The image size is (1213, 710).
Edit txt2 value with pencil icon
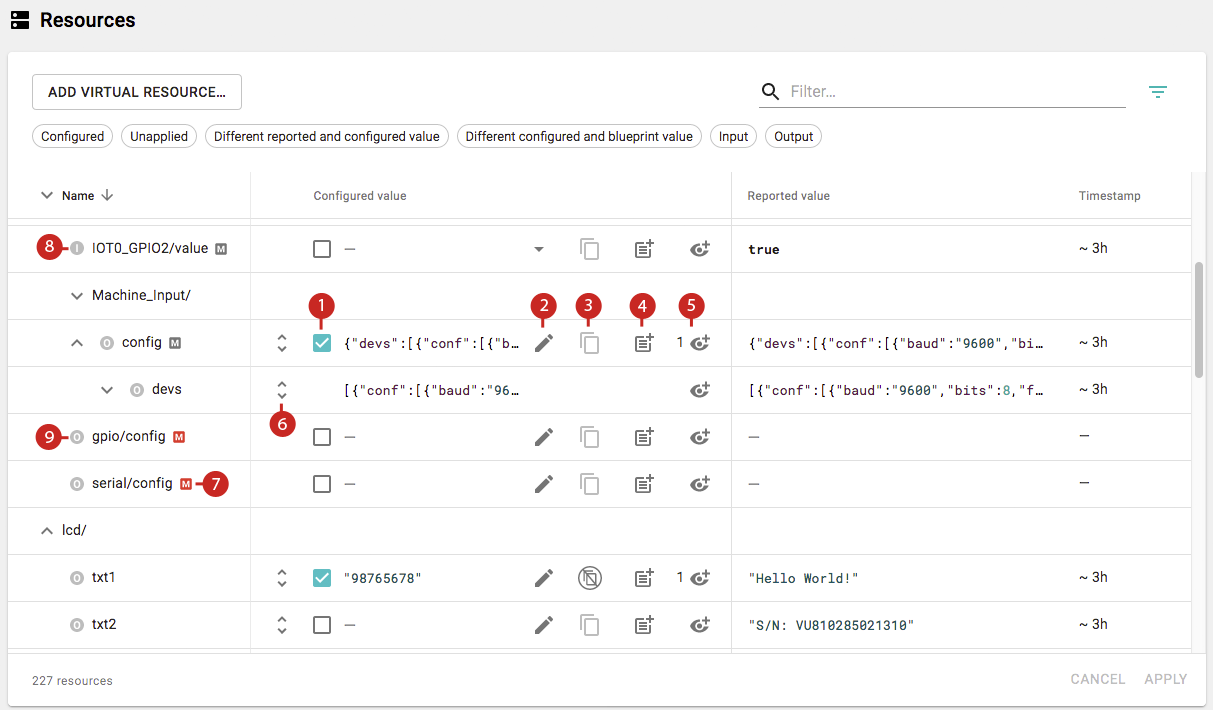[x=543, y=625]
